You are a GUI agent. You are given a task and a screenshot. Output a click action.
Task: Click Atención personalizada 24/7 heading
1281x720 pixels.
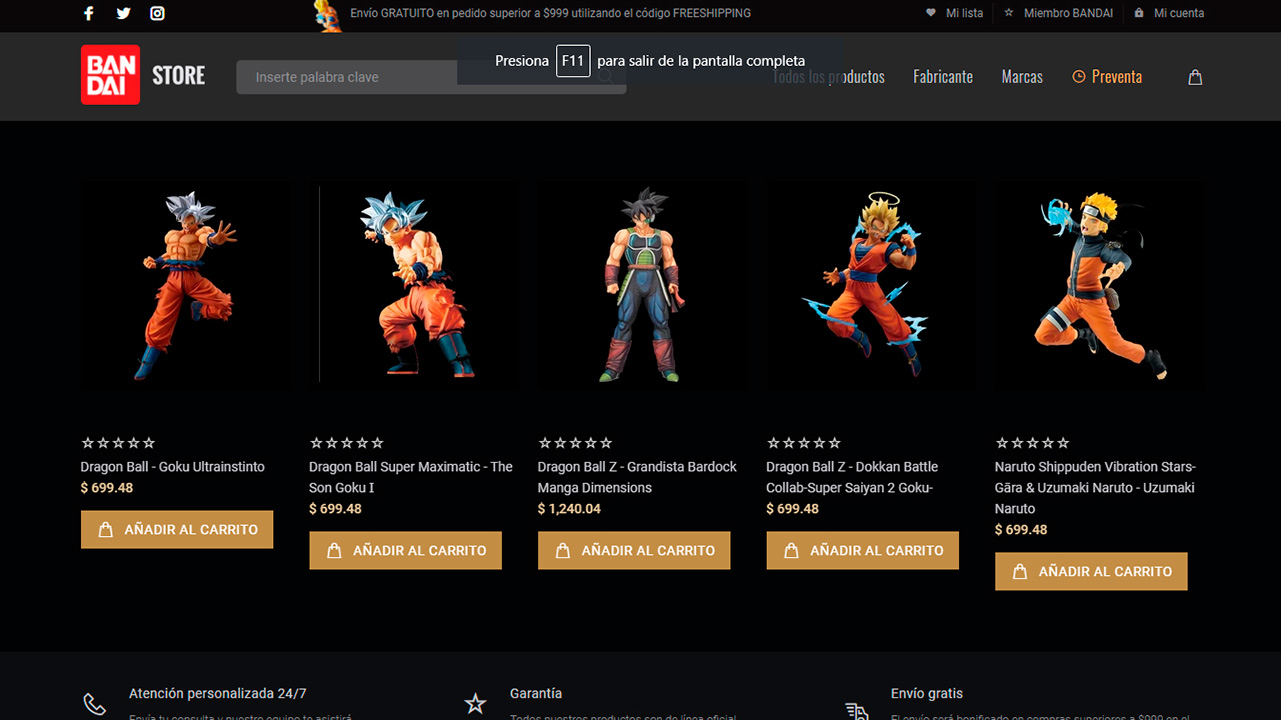point(218,693)
